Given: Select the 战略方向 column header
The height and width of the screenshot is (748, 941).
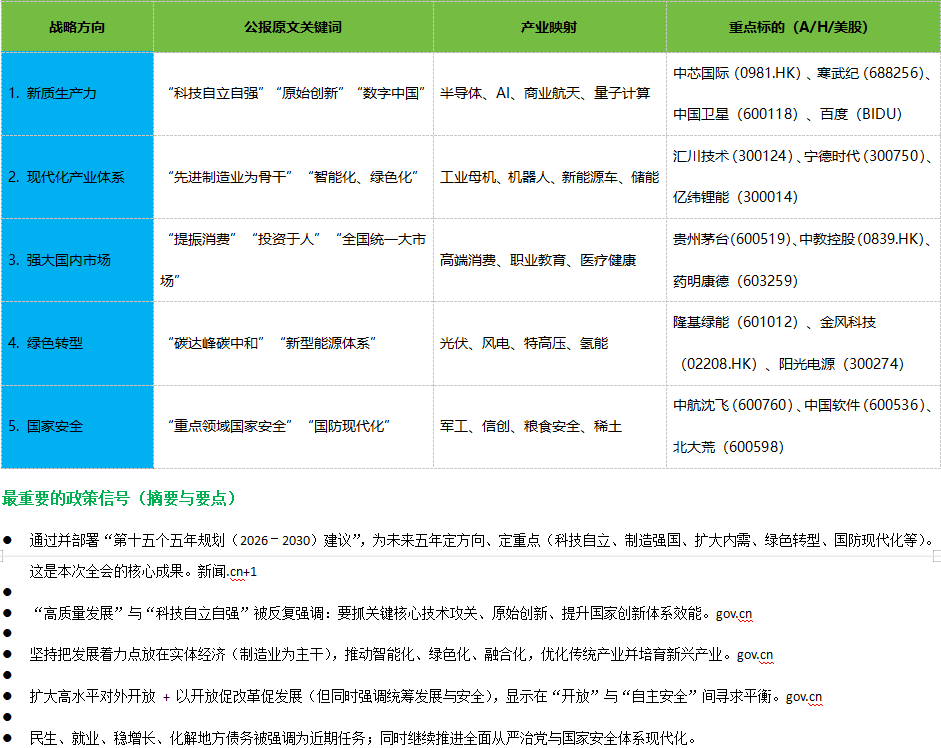Looking at the screenshot, I should pos(76,27).
